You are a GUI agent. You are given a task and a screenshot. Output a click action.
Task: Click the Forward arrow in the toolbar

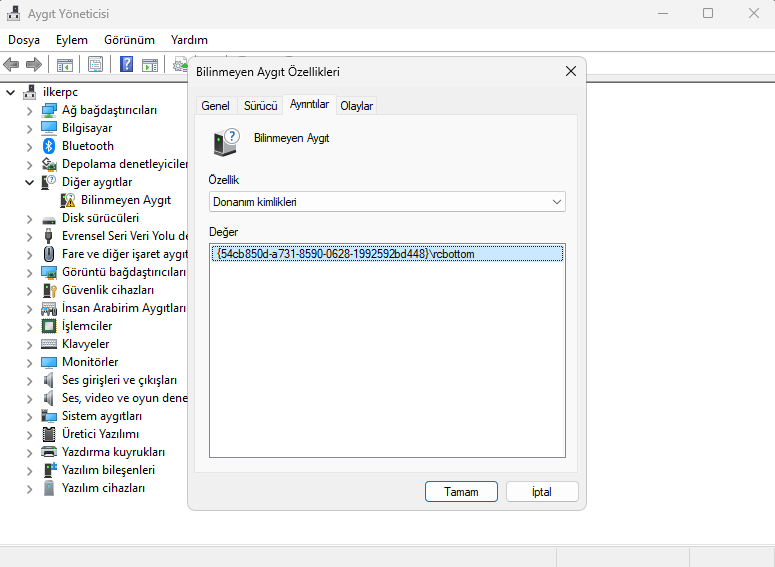pos(34,64)
